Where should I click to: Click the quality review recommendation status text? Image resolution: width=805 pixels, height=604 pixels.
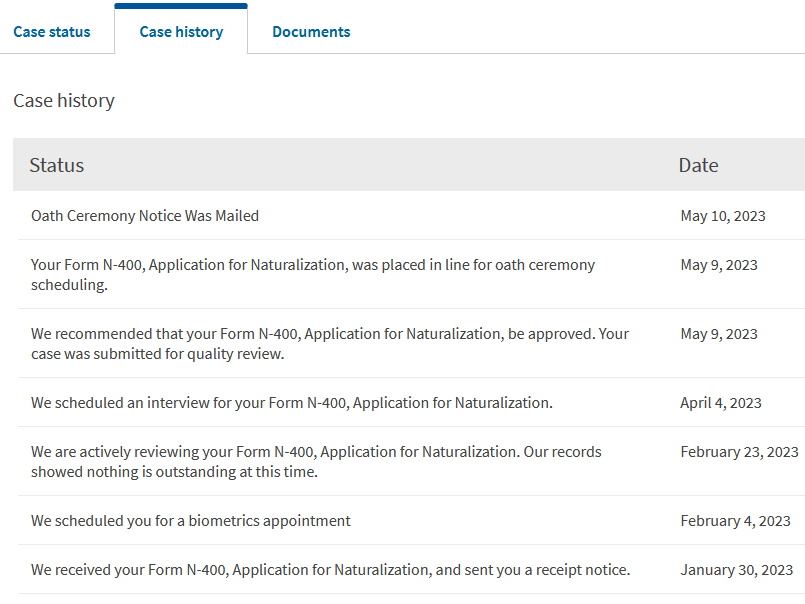pyautogui.click(x=330, y=344)
